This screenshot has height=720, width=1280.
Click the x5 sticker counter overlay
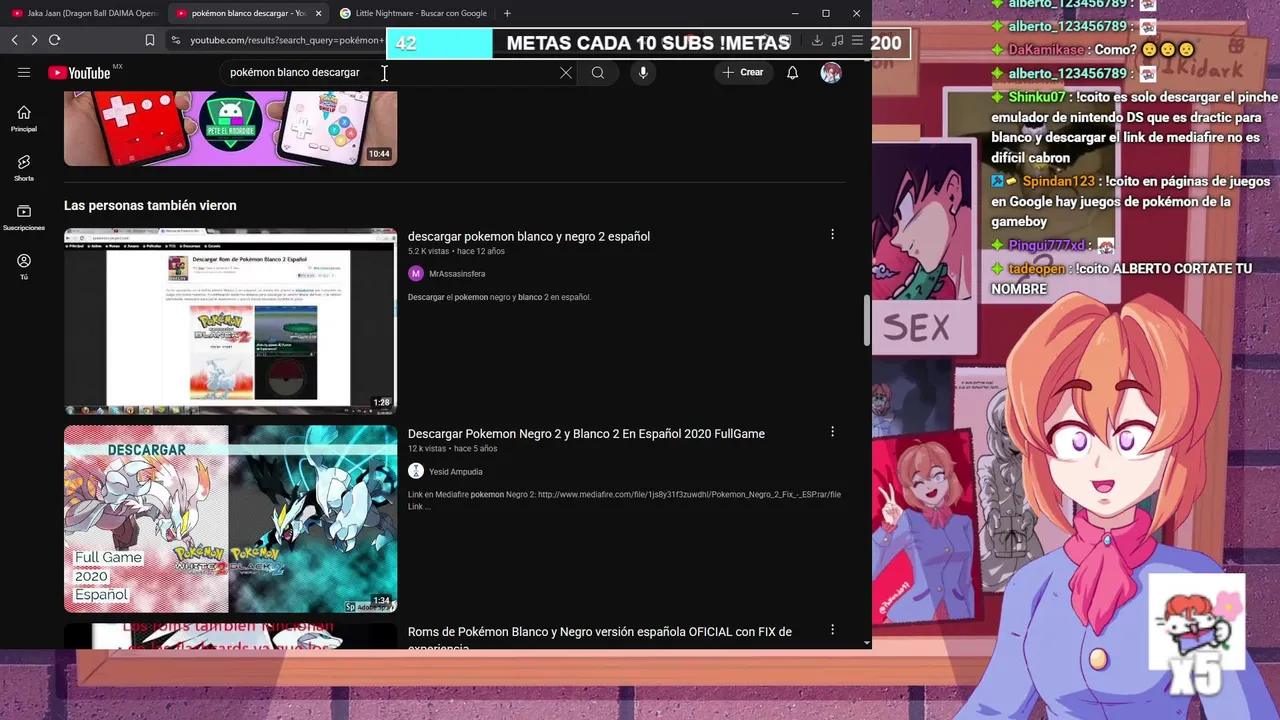1197,636
